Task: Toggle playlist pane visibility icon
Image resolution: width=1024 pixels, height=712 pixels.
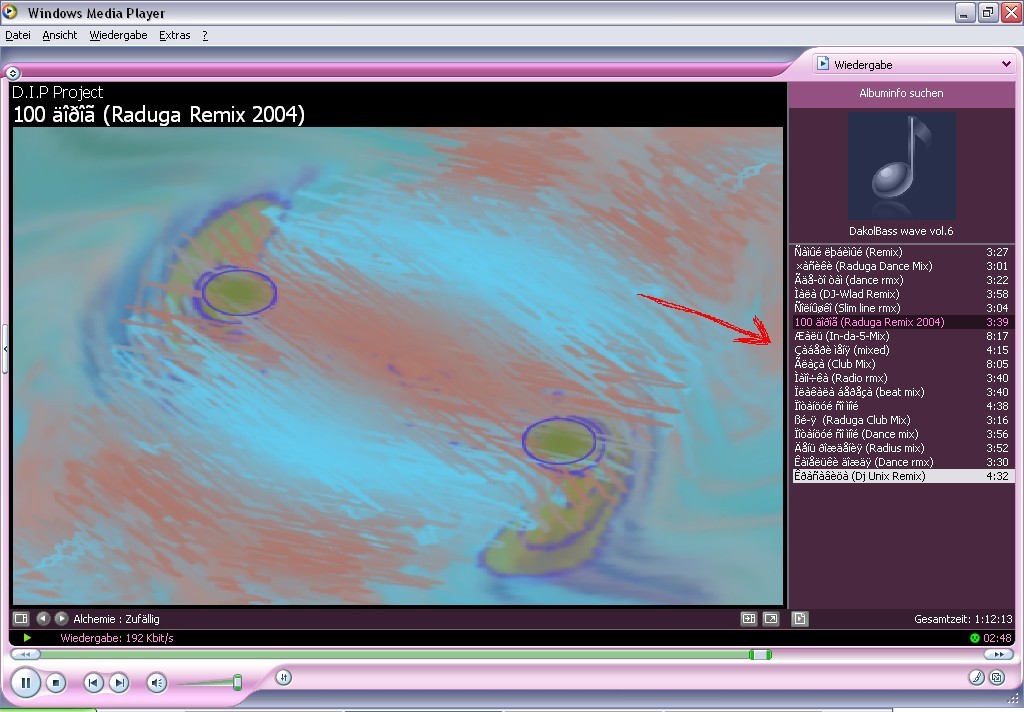Action: point(800,618)
